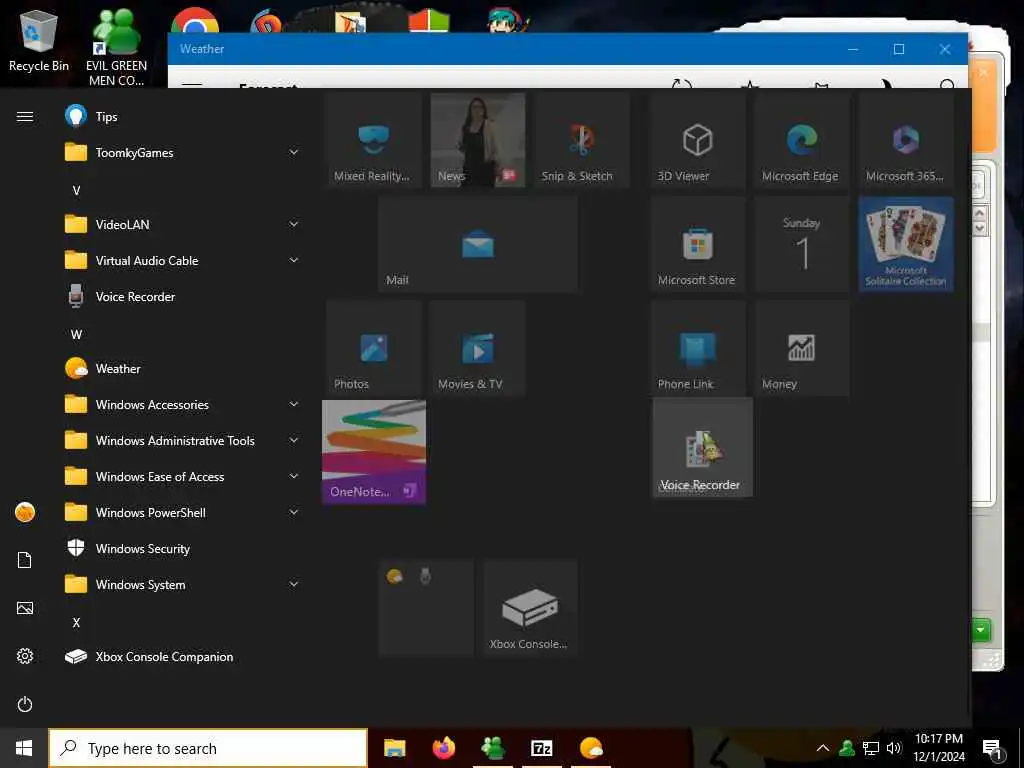Open the OneNote tile
This screenshot has height=768, width=1024.
374,452
